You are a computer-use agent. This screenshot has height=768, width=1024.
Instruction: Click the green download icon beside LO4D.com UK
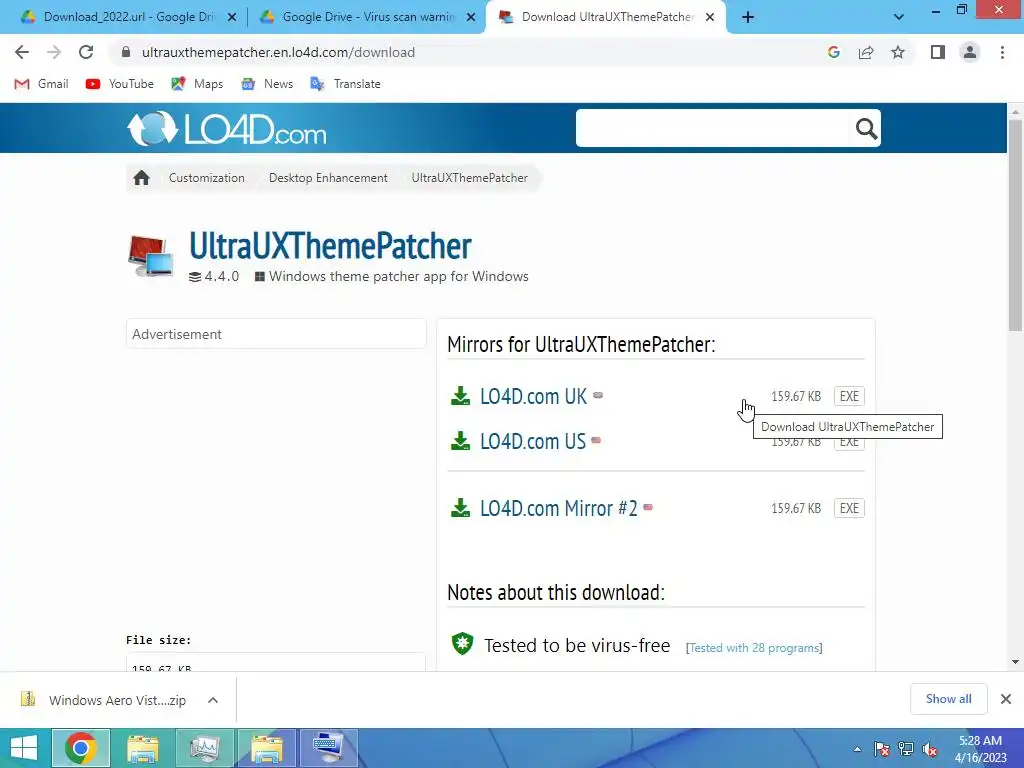click(x=460, y=396)
